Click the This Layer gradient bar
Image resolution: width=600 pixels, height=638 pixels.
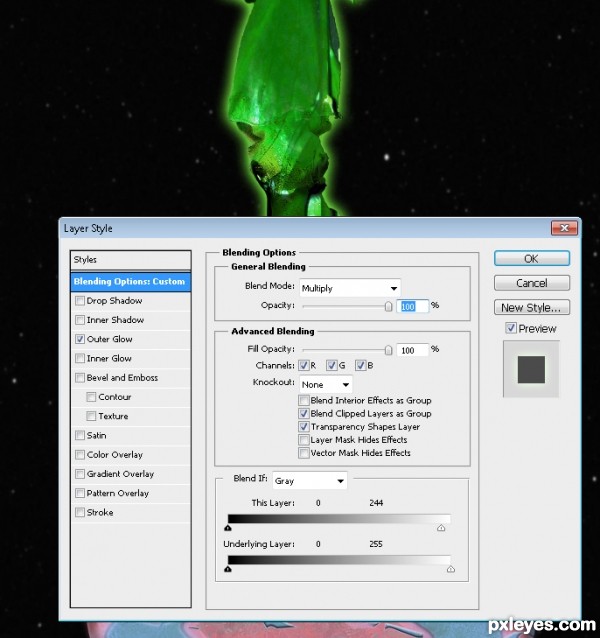point(339,519)
